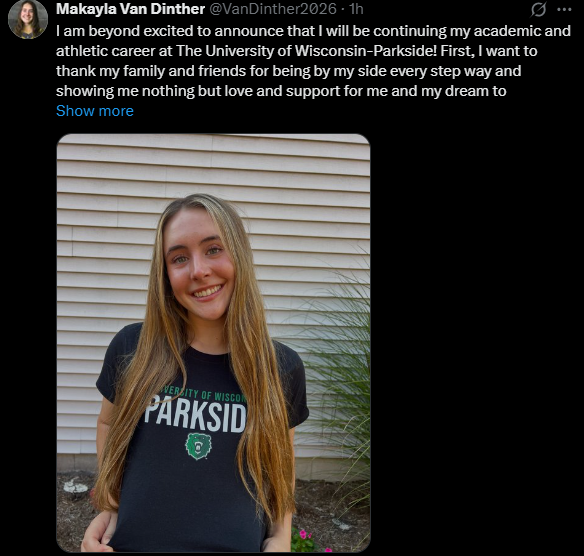Click the "I am beyond excited" opening line
Viewport: 584px width, 556px height.
click(313, 31)
